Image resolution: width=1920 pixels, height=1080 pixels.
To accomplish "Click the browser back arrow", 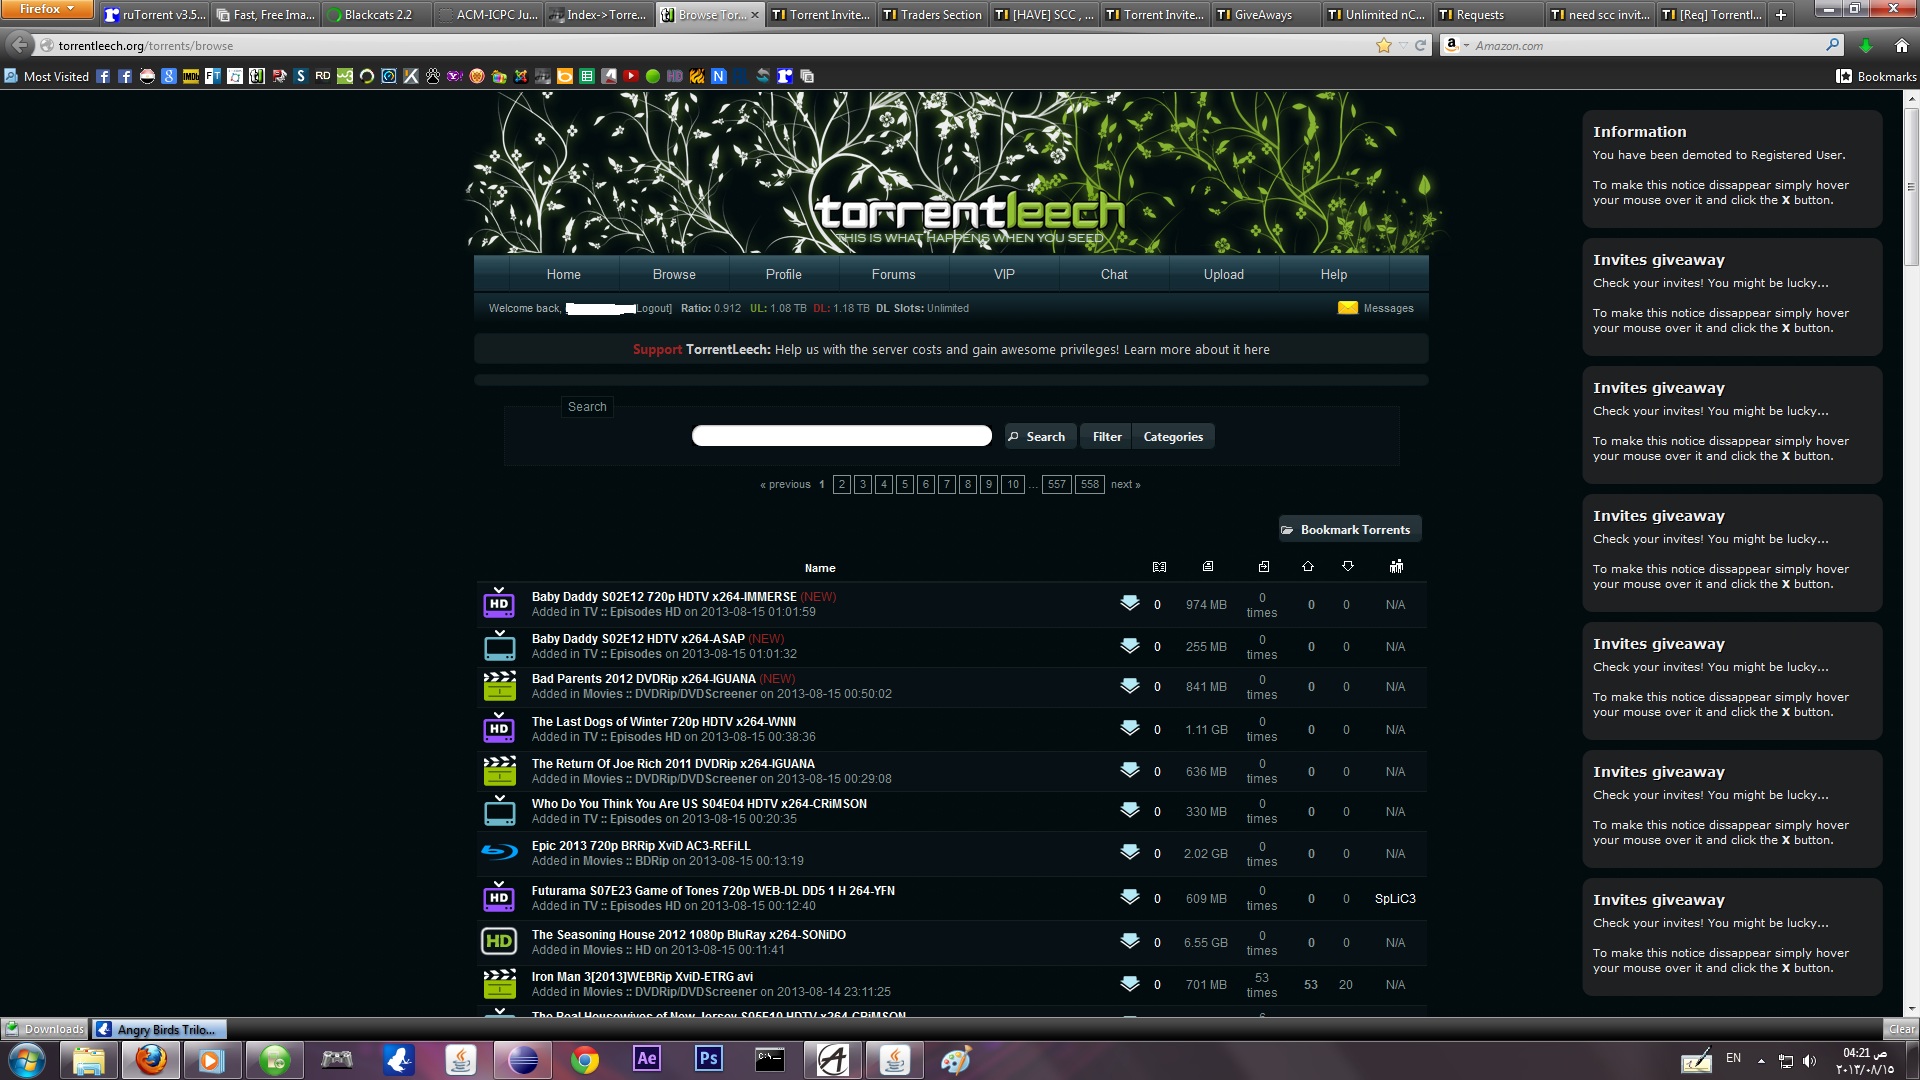I will pos(19,45).
